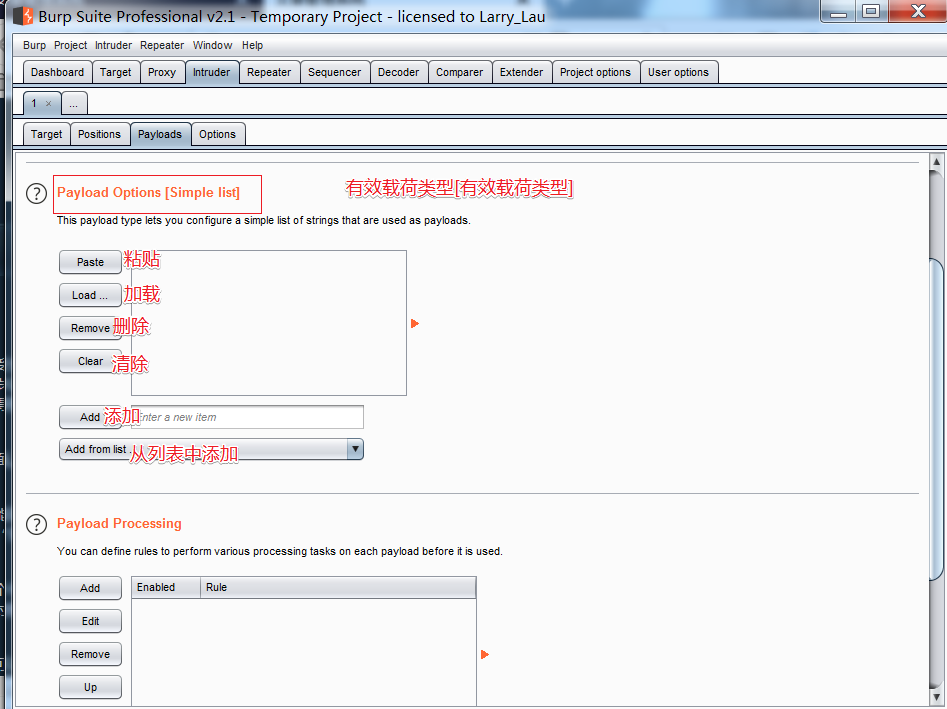The height and width of the screenshot is (709, 947).
Task: Expand the Add from list dropdown arrow
Action: [x=355, y=449]
